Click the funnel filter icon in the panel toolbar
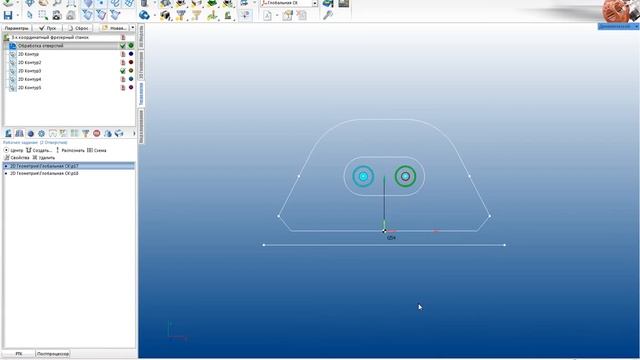 86,133
